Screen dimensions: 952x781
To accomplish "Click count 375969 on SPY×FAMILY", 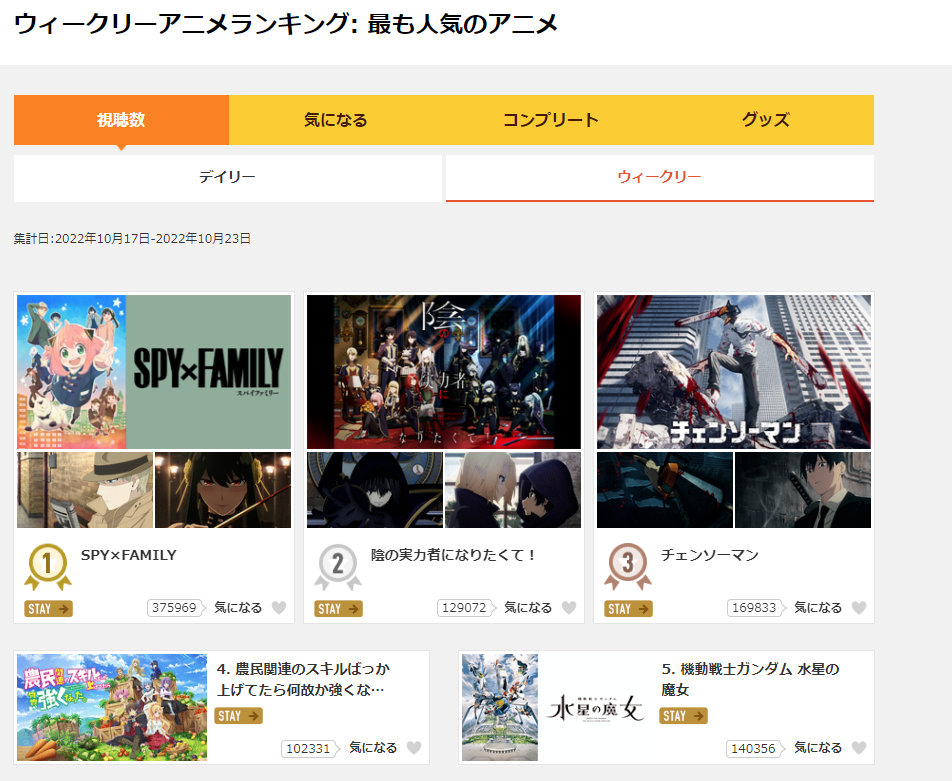I will (175, 608).
